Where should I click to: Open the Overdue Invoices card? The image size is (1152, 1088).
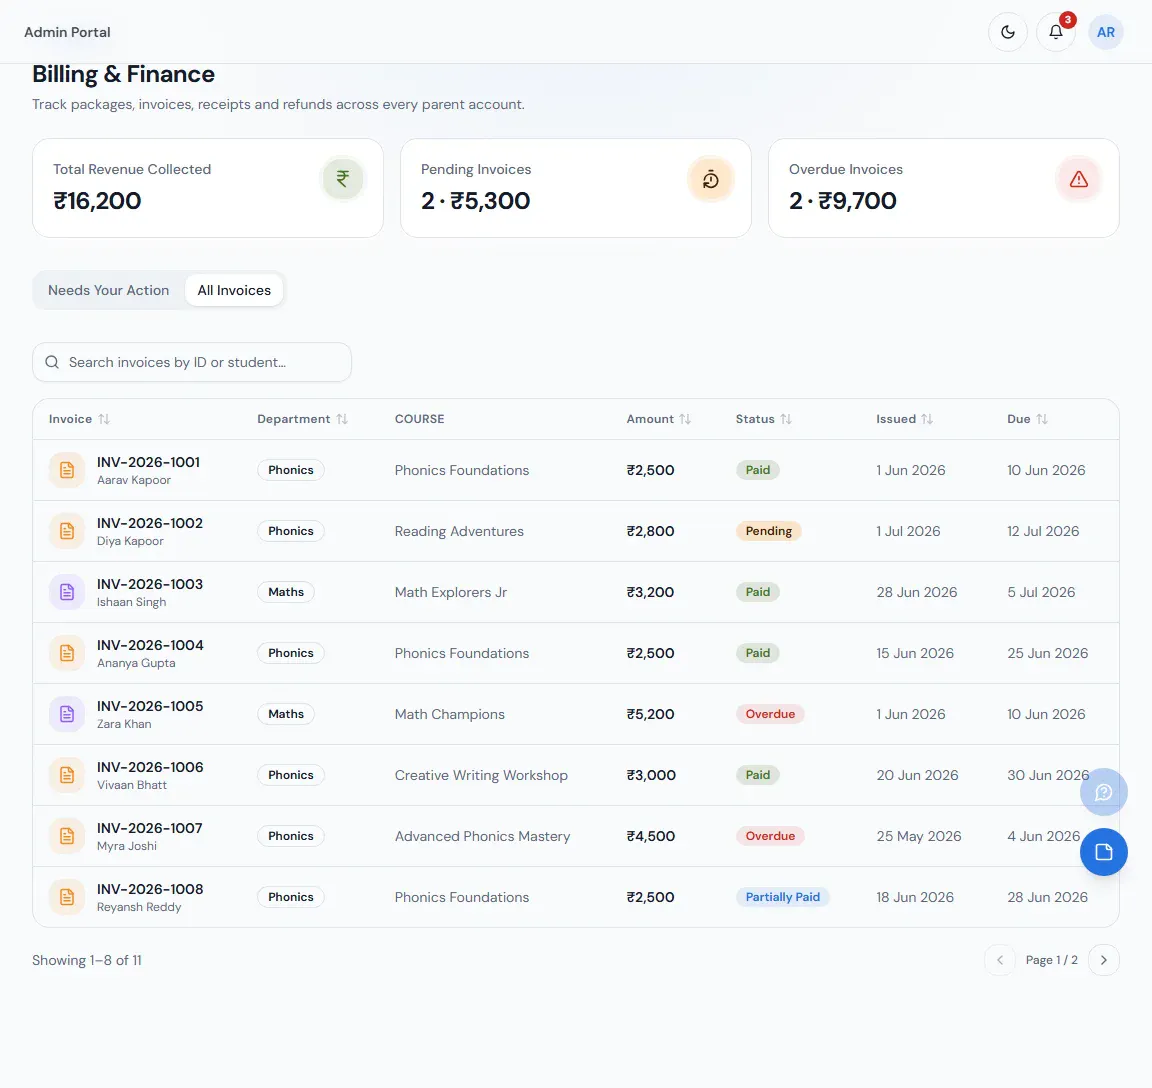pyautogui.click(x=944, y=188)
